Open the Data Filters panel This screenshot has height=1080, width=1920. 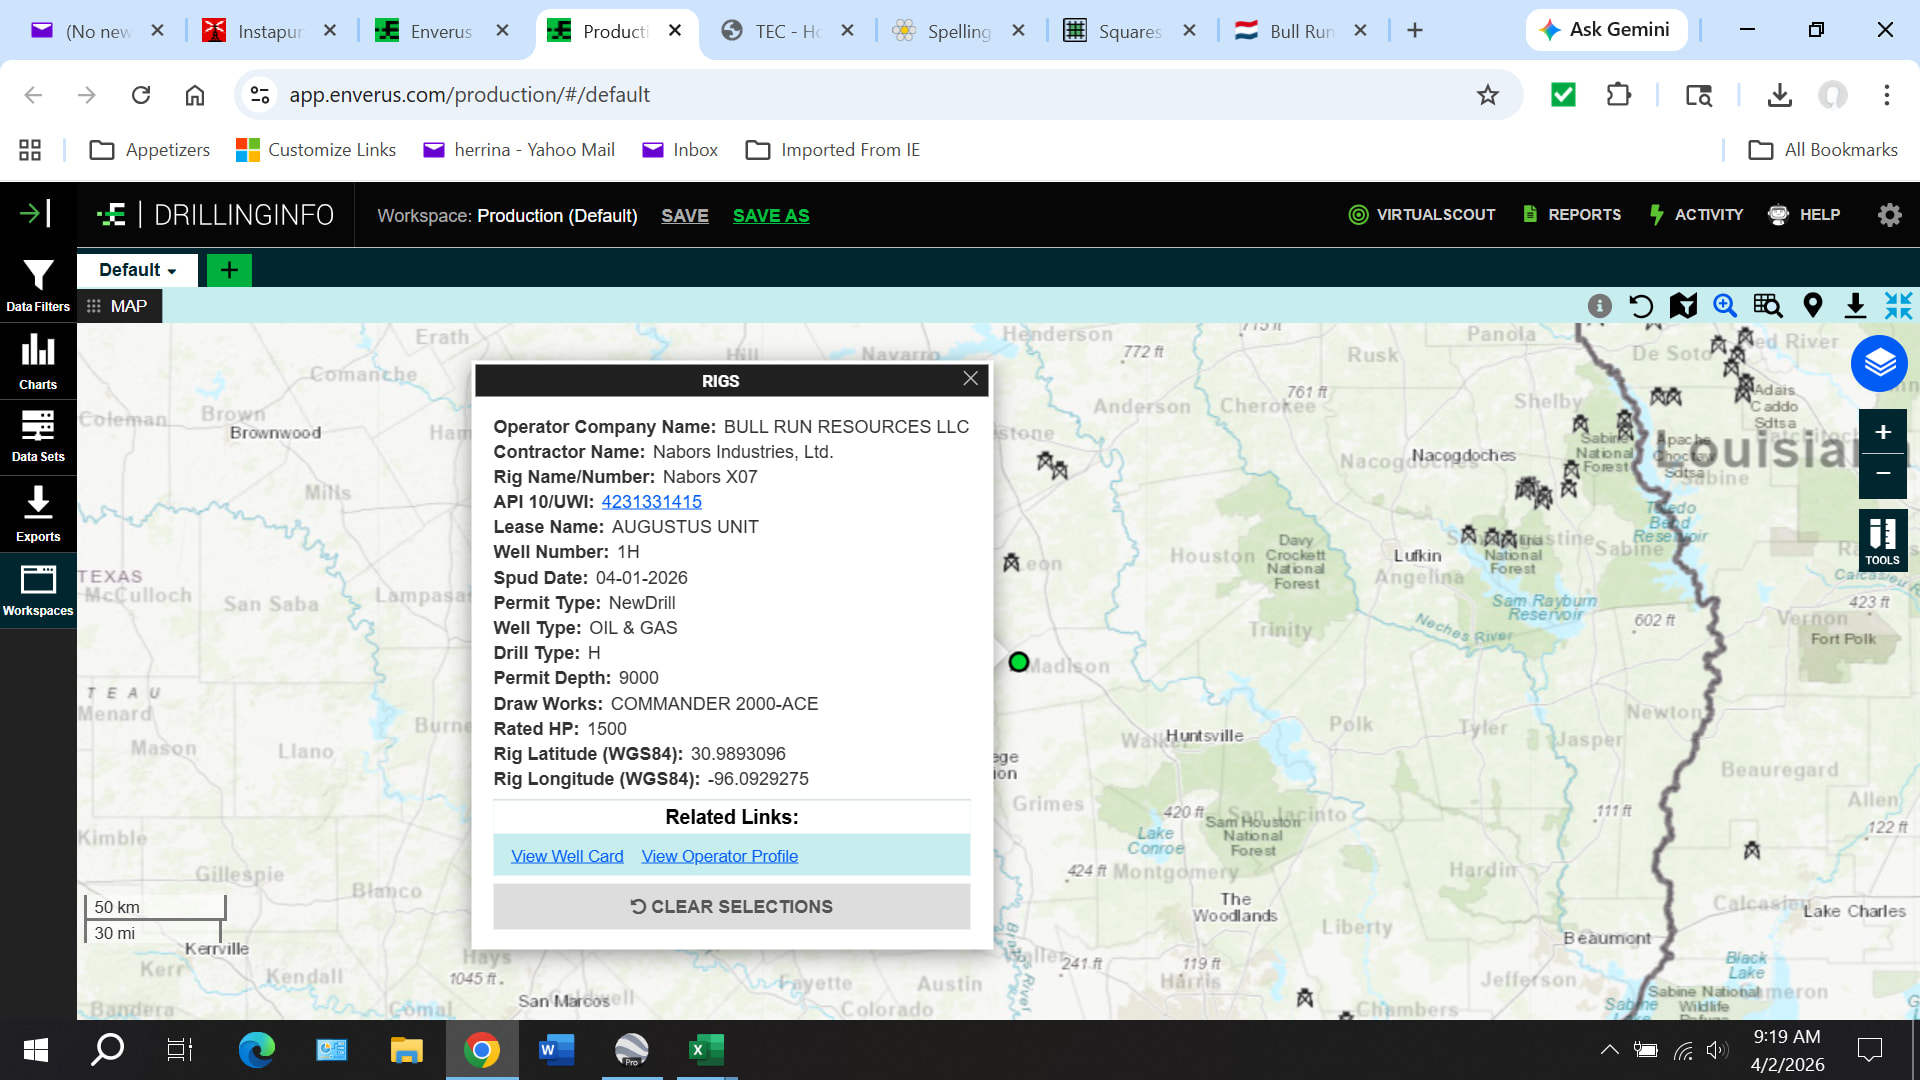pos(38,285)
